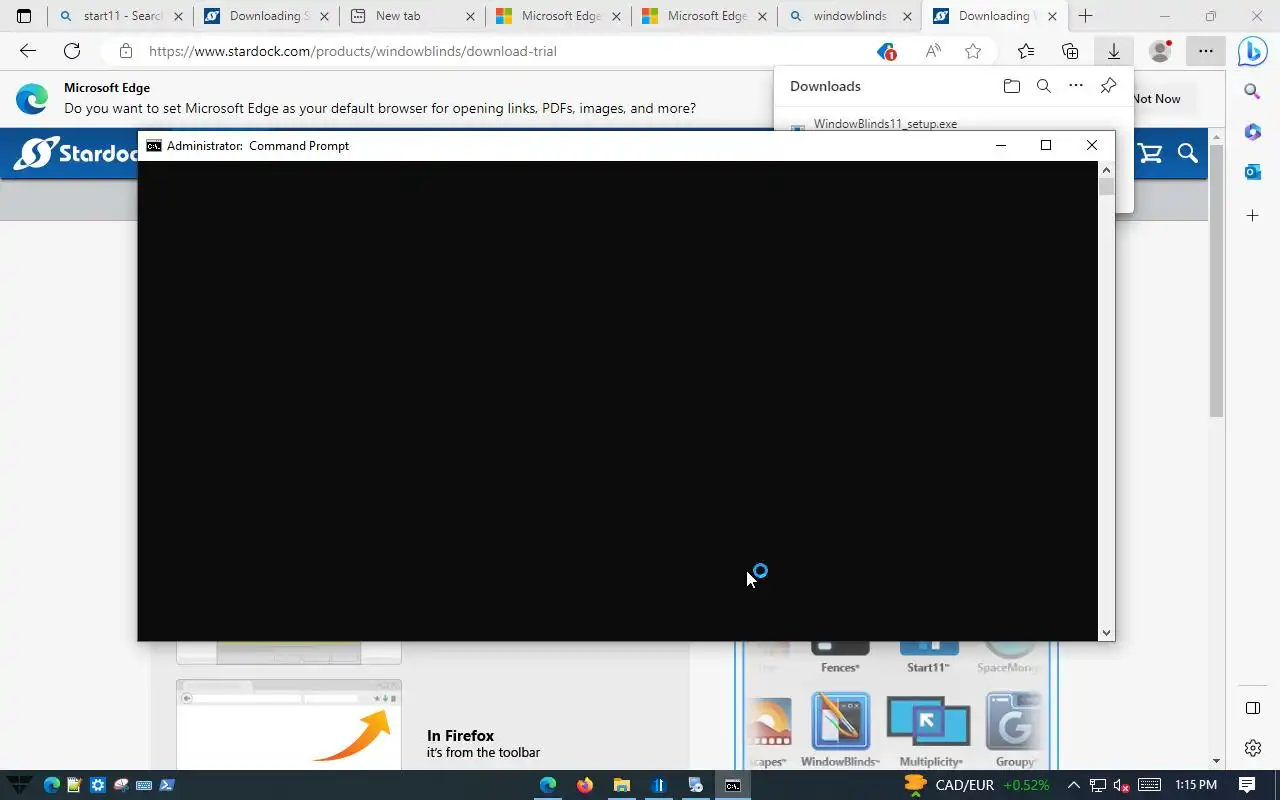Switch to the first Microsoft Edge tab

click(558, 16)
